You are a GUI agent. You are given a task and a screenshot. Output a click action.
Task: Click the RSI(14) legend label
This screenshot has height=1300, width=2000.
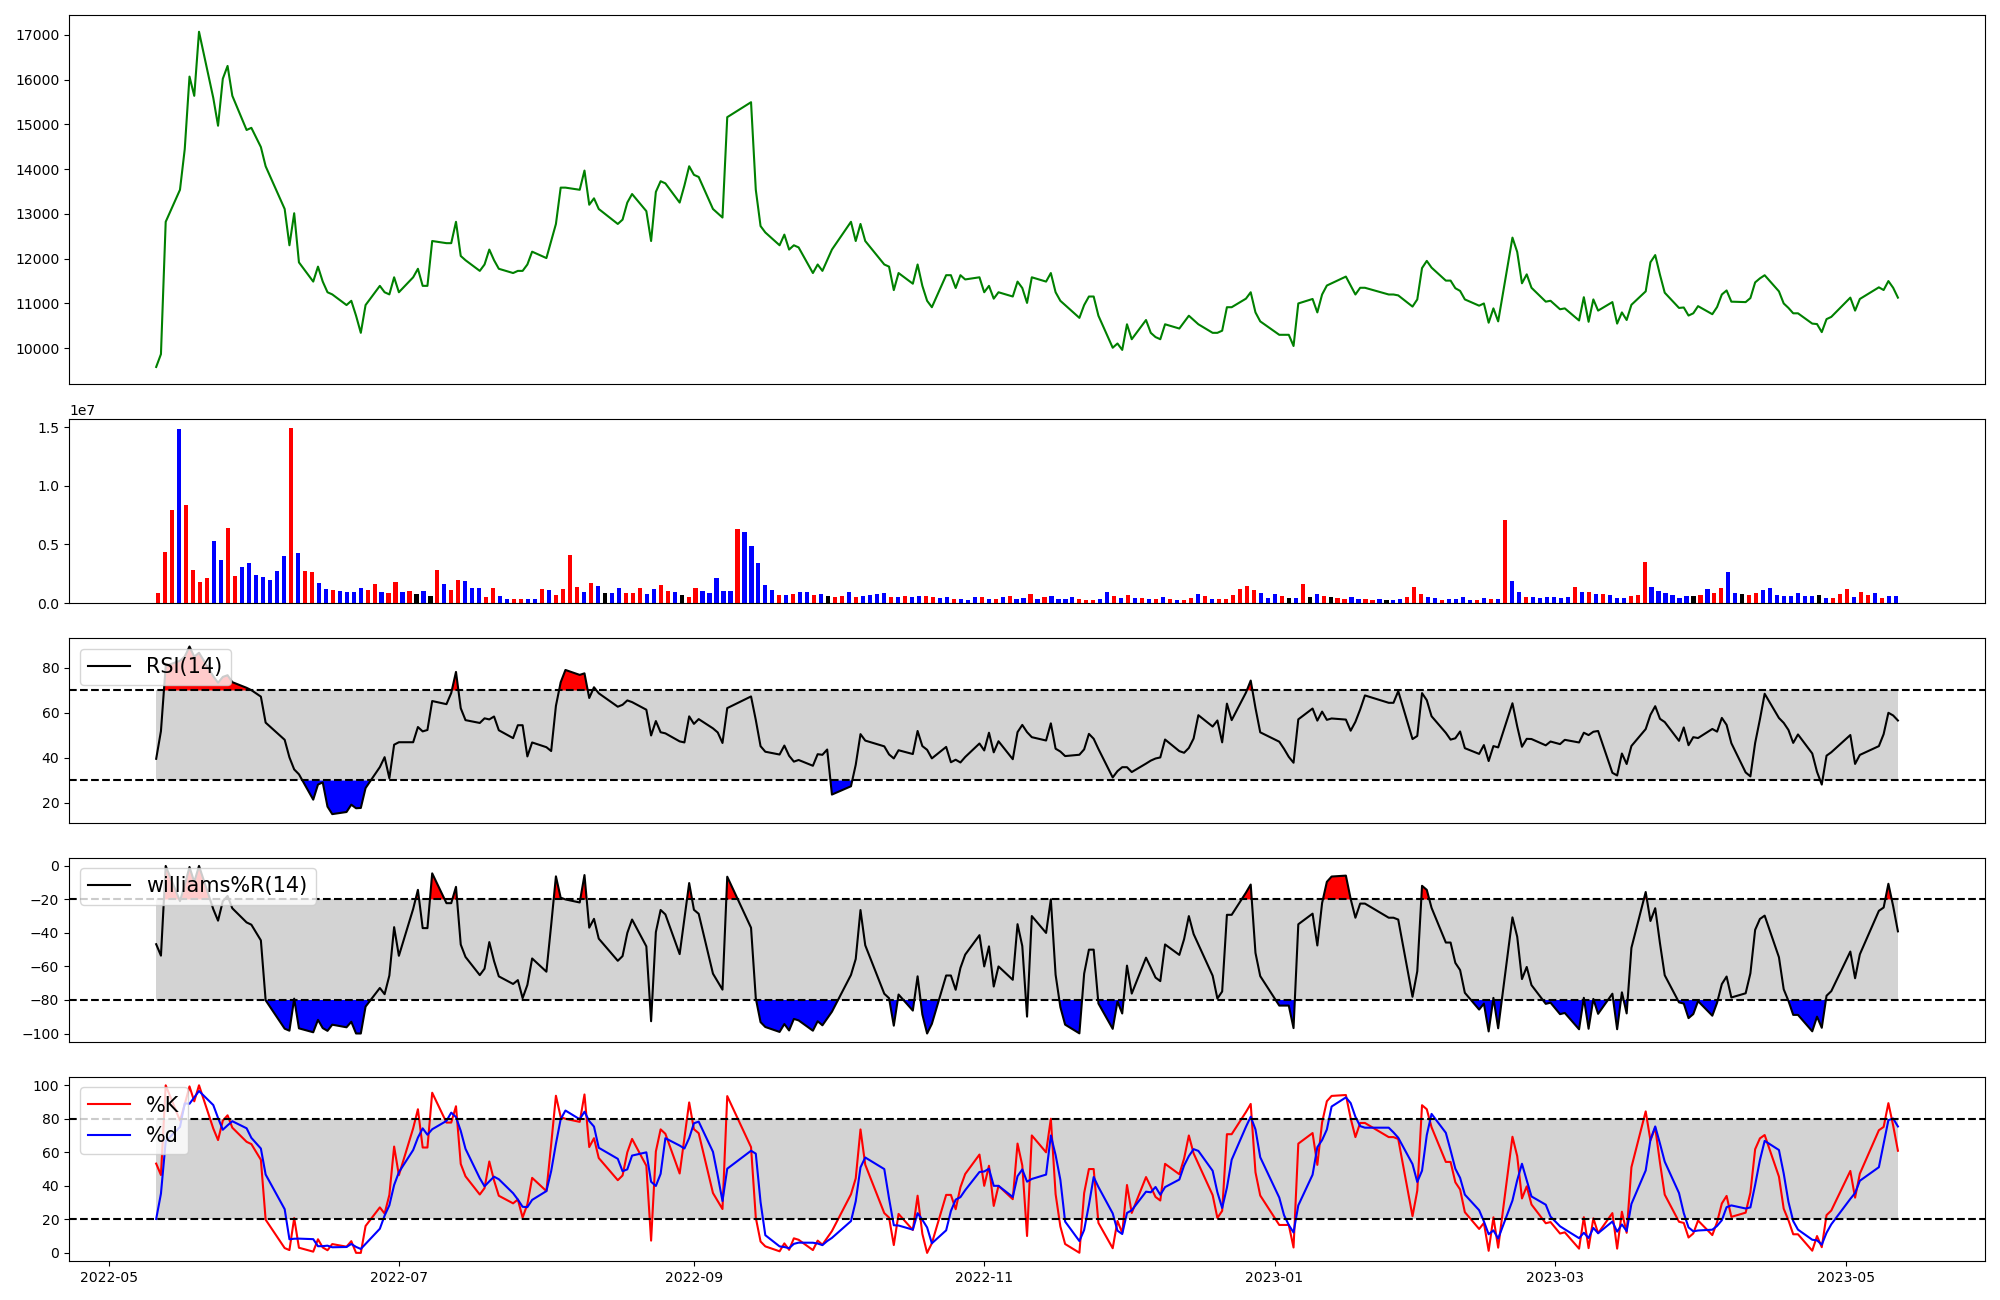coord(184,666)
